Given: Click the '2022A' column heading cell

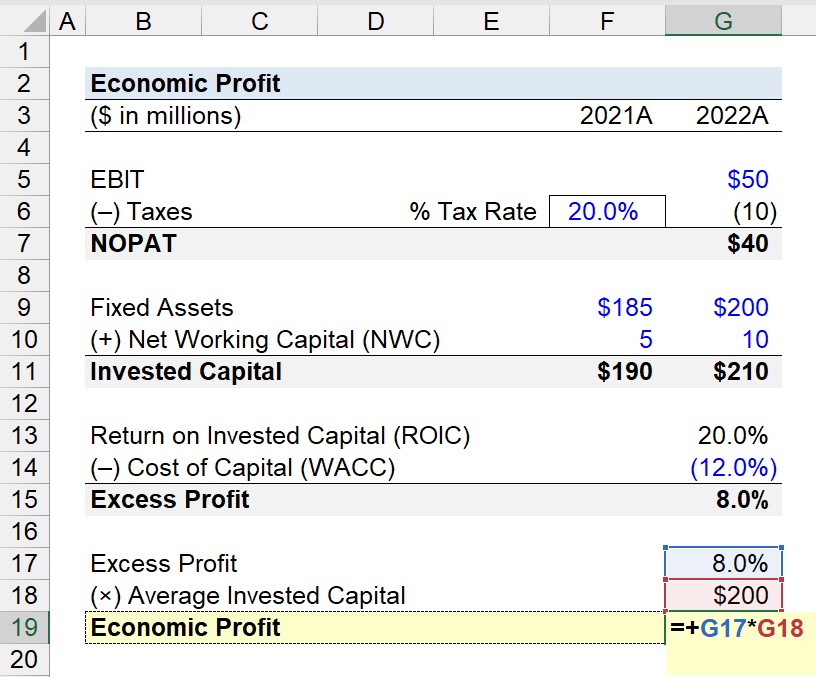Looking at the screenshot, I should pyautogui.click(x=732, y=116).
